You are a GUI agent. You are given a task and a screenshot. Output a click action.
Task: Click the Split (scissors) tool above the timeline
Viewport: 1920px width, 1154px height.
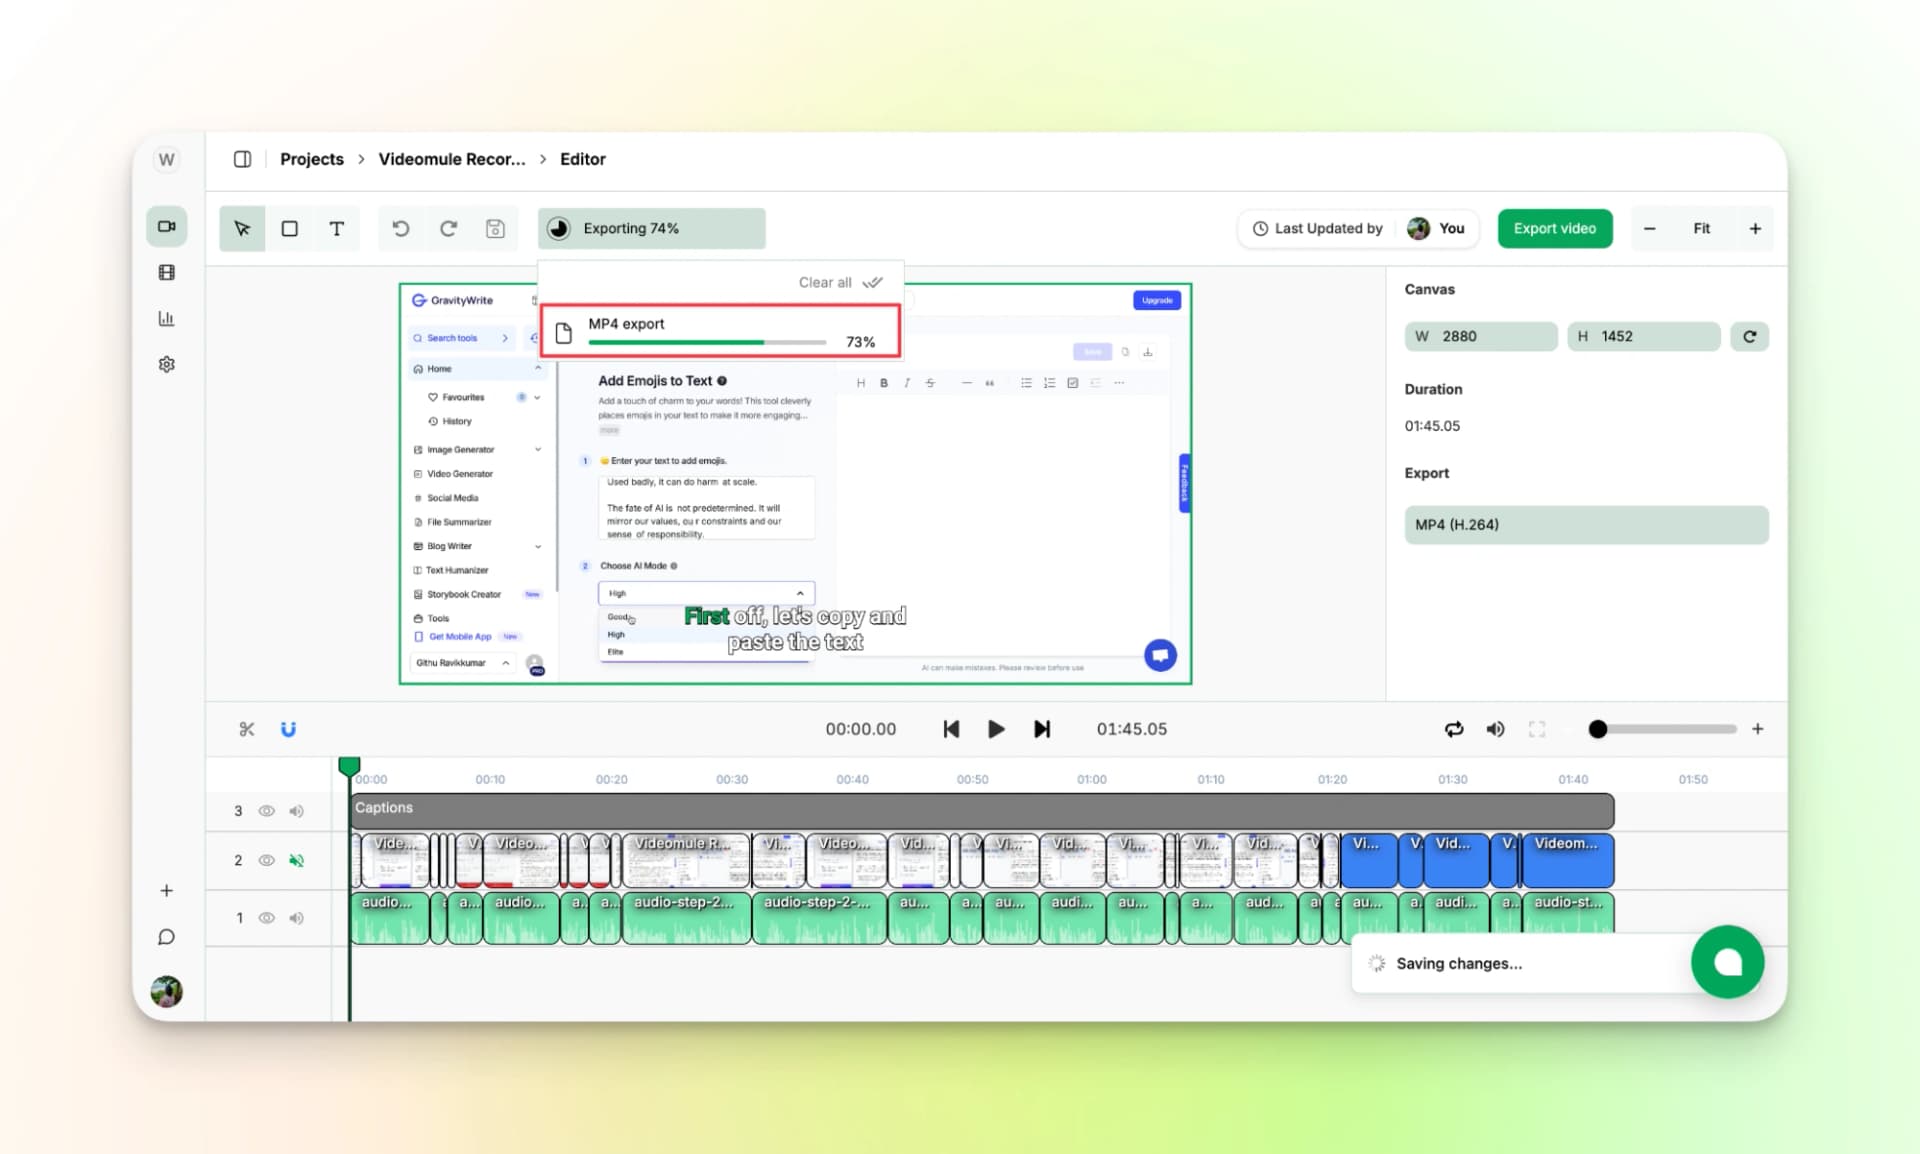(x=247, y=729)
